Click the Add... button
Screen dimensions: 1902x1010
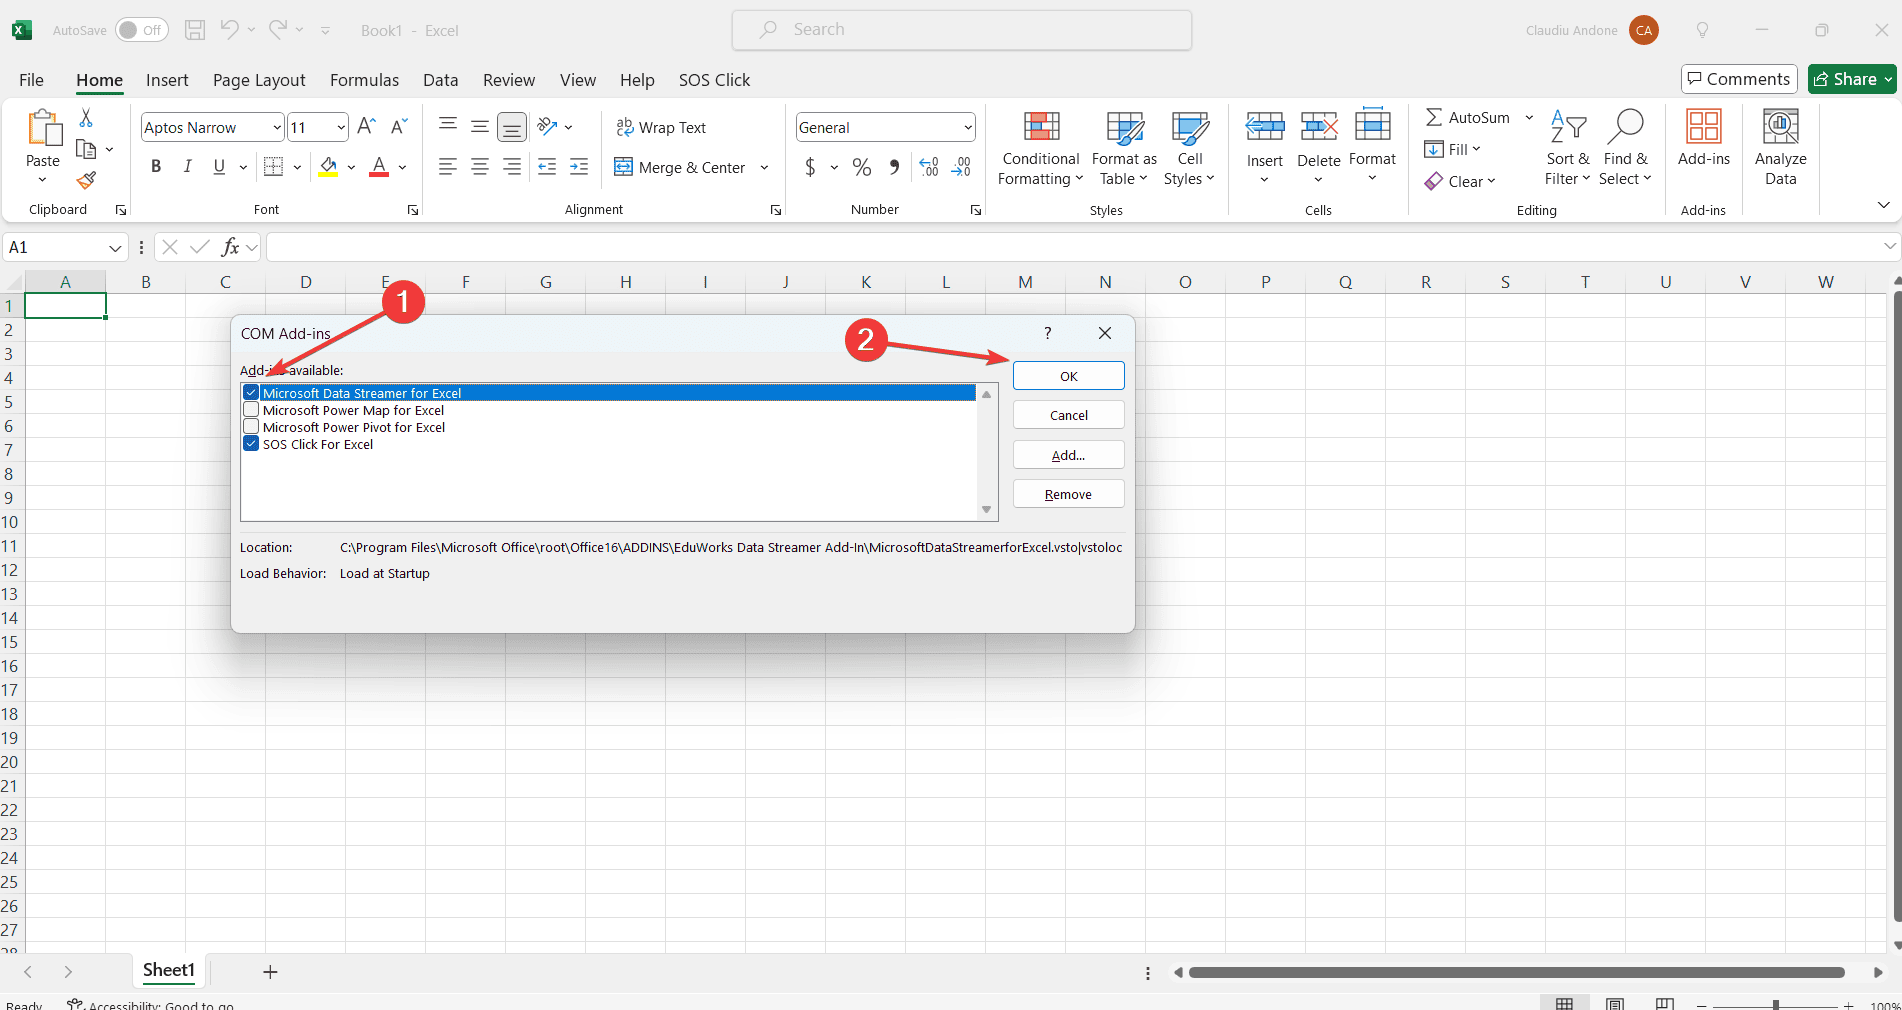click(x=1068, y=455)
